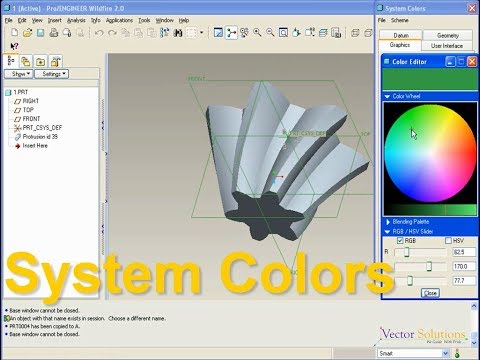Pick a color on the color wheel

point(430,154)
